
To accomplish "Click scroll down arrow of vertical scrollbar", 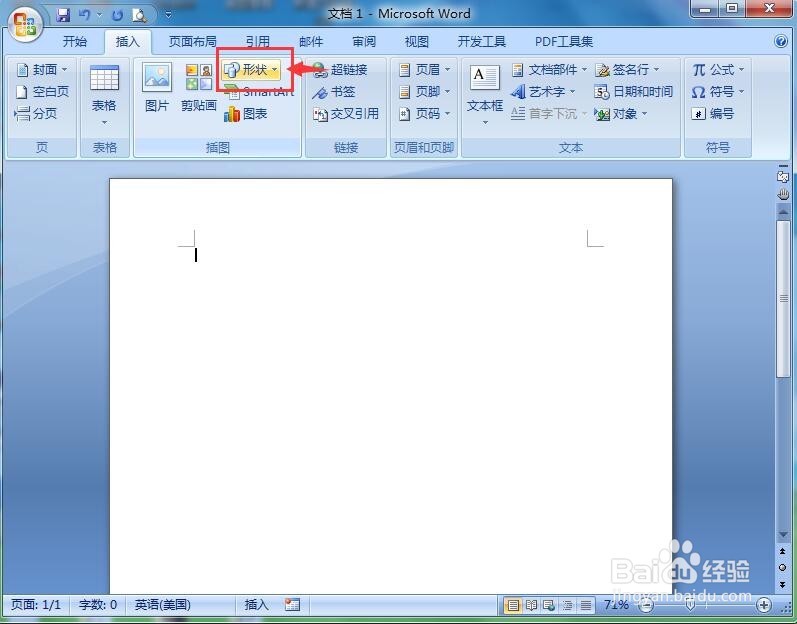I will (x=783, y=535).
